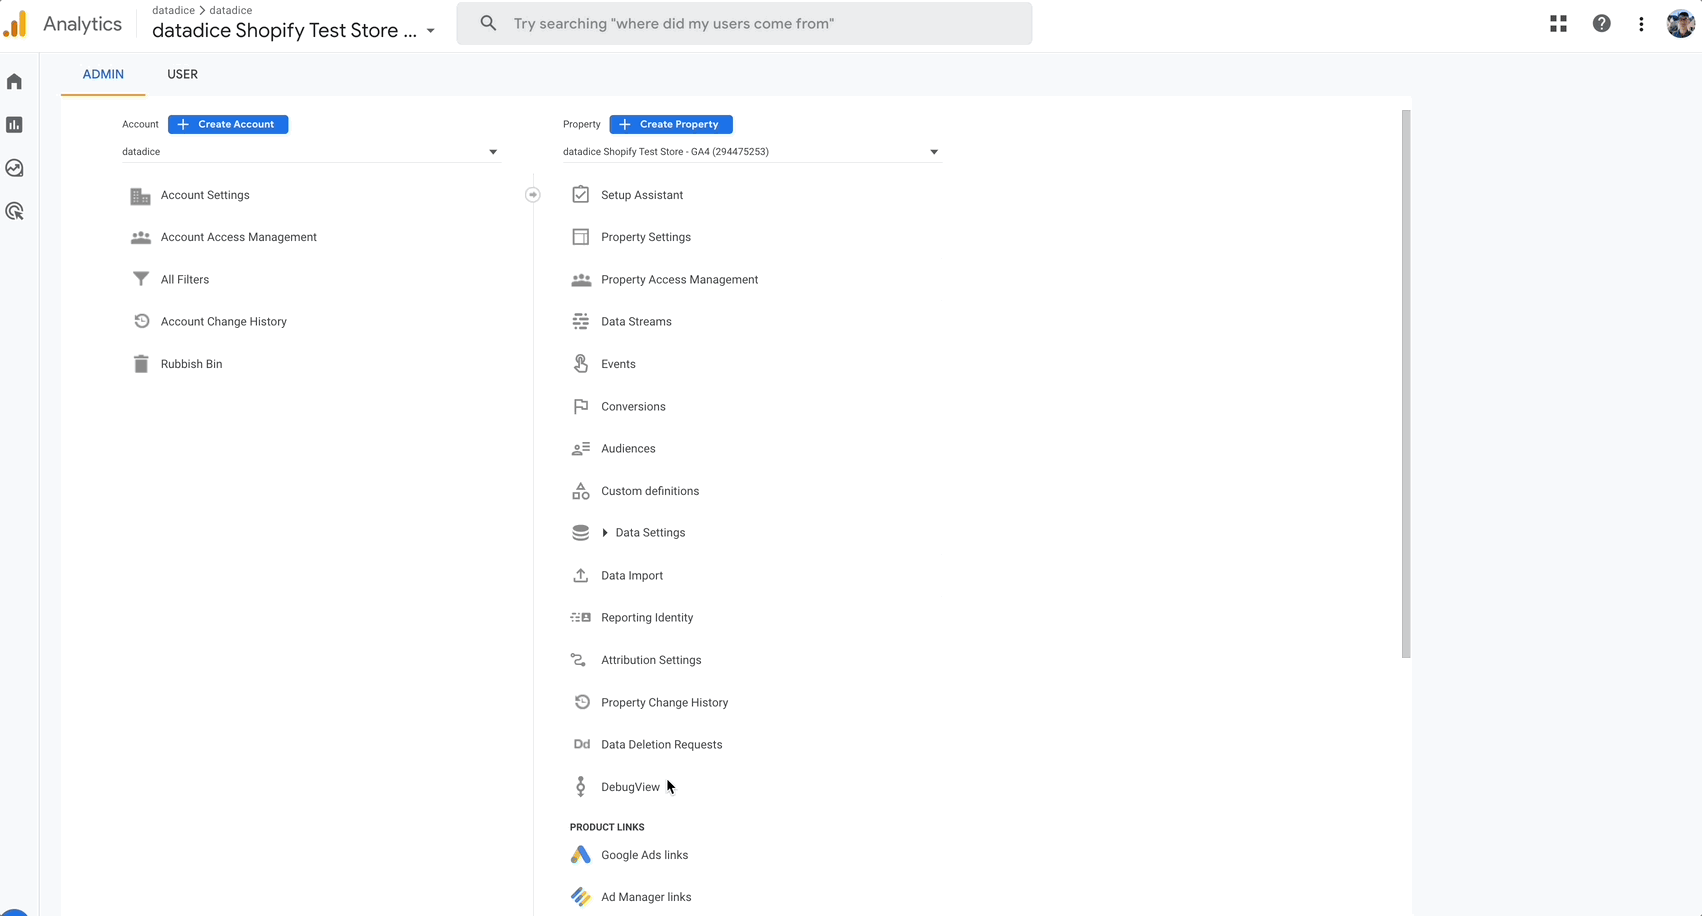Click the vertical scrollbar of admin panel

click(x=1406, y=384)
